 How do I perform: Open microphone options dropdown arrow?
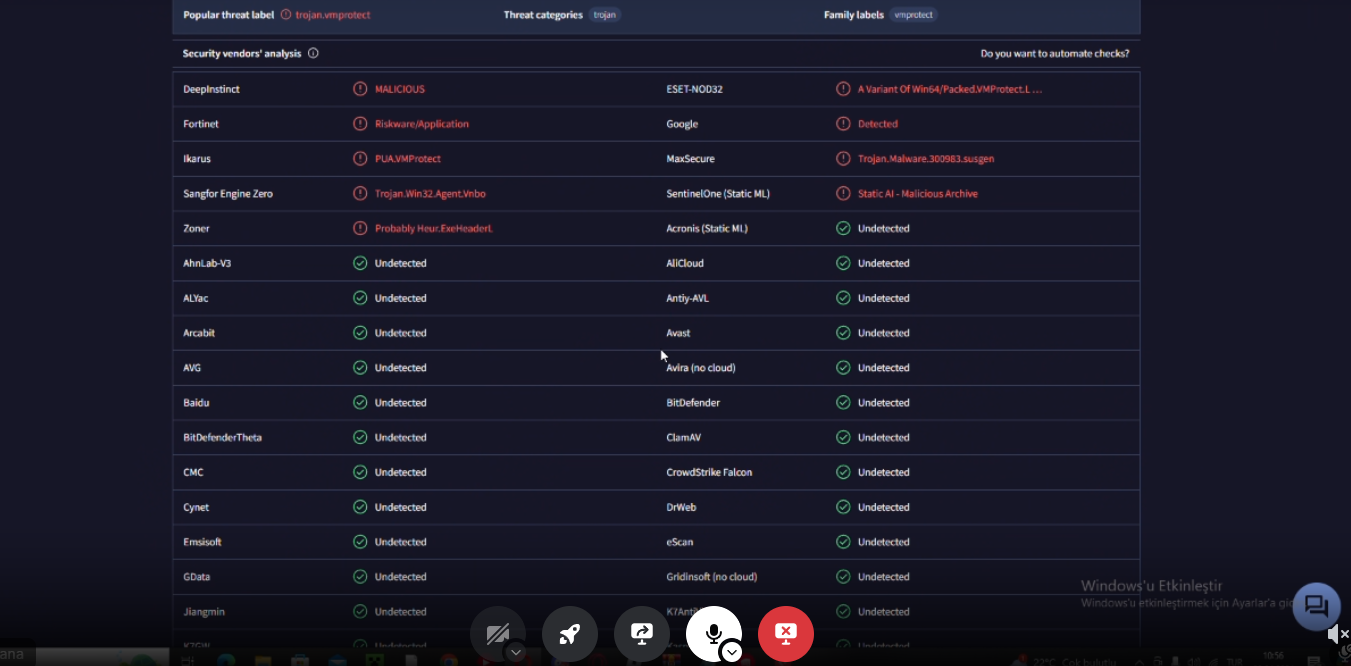click(732, 652)
